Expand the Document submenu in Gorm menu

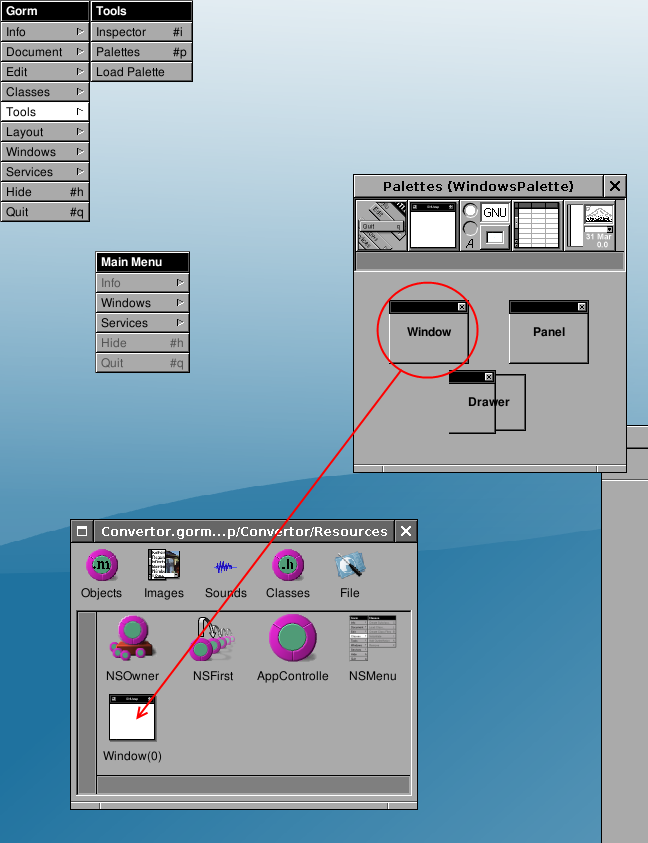tap(44, 52)
